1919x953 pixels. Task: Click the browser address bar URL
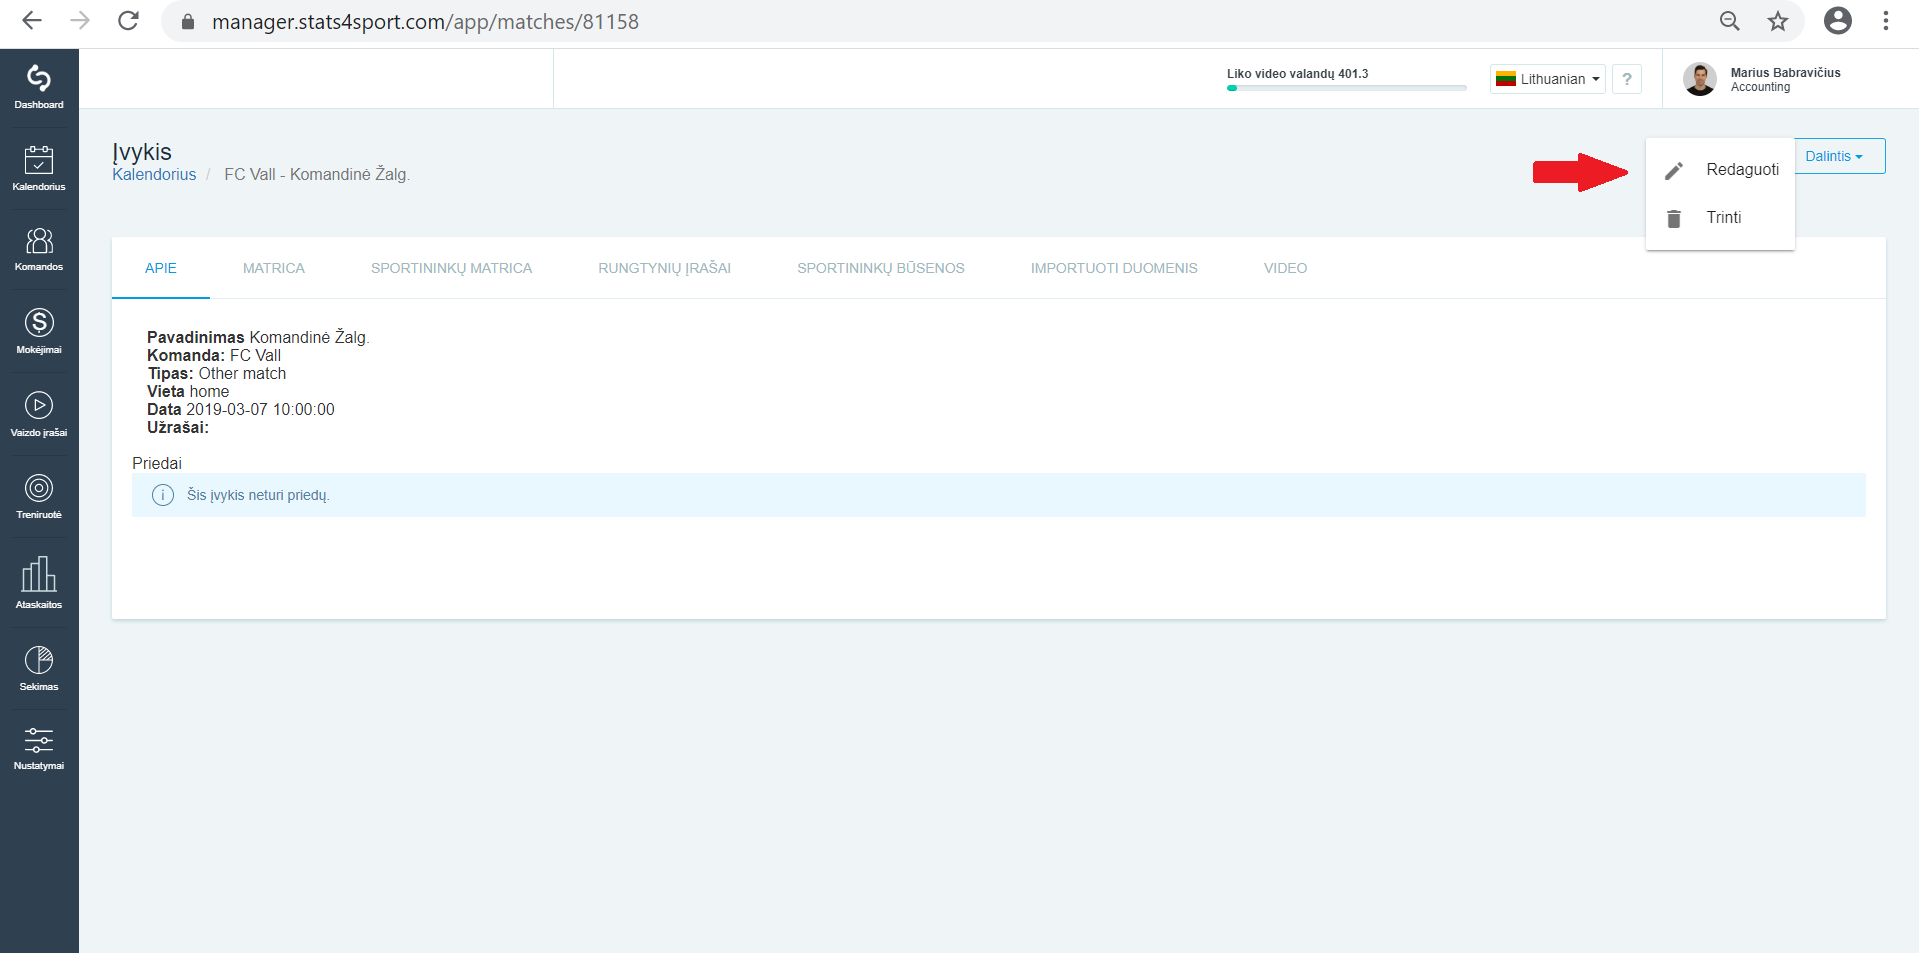tap(425, 21)
